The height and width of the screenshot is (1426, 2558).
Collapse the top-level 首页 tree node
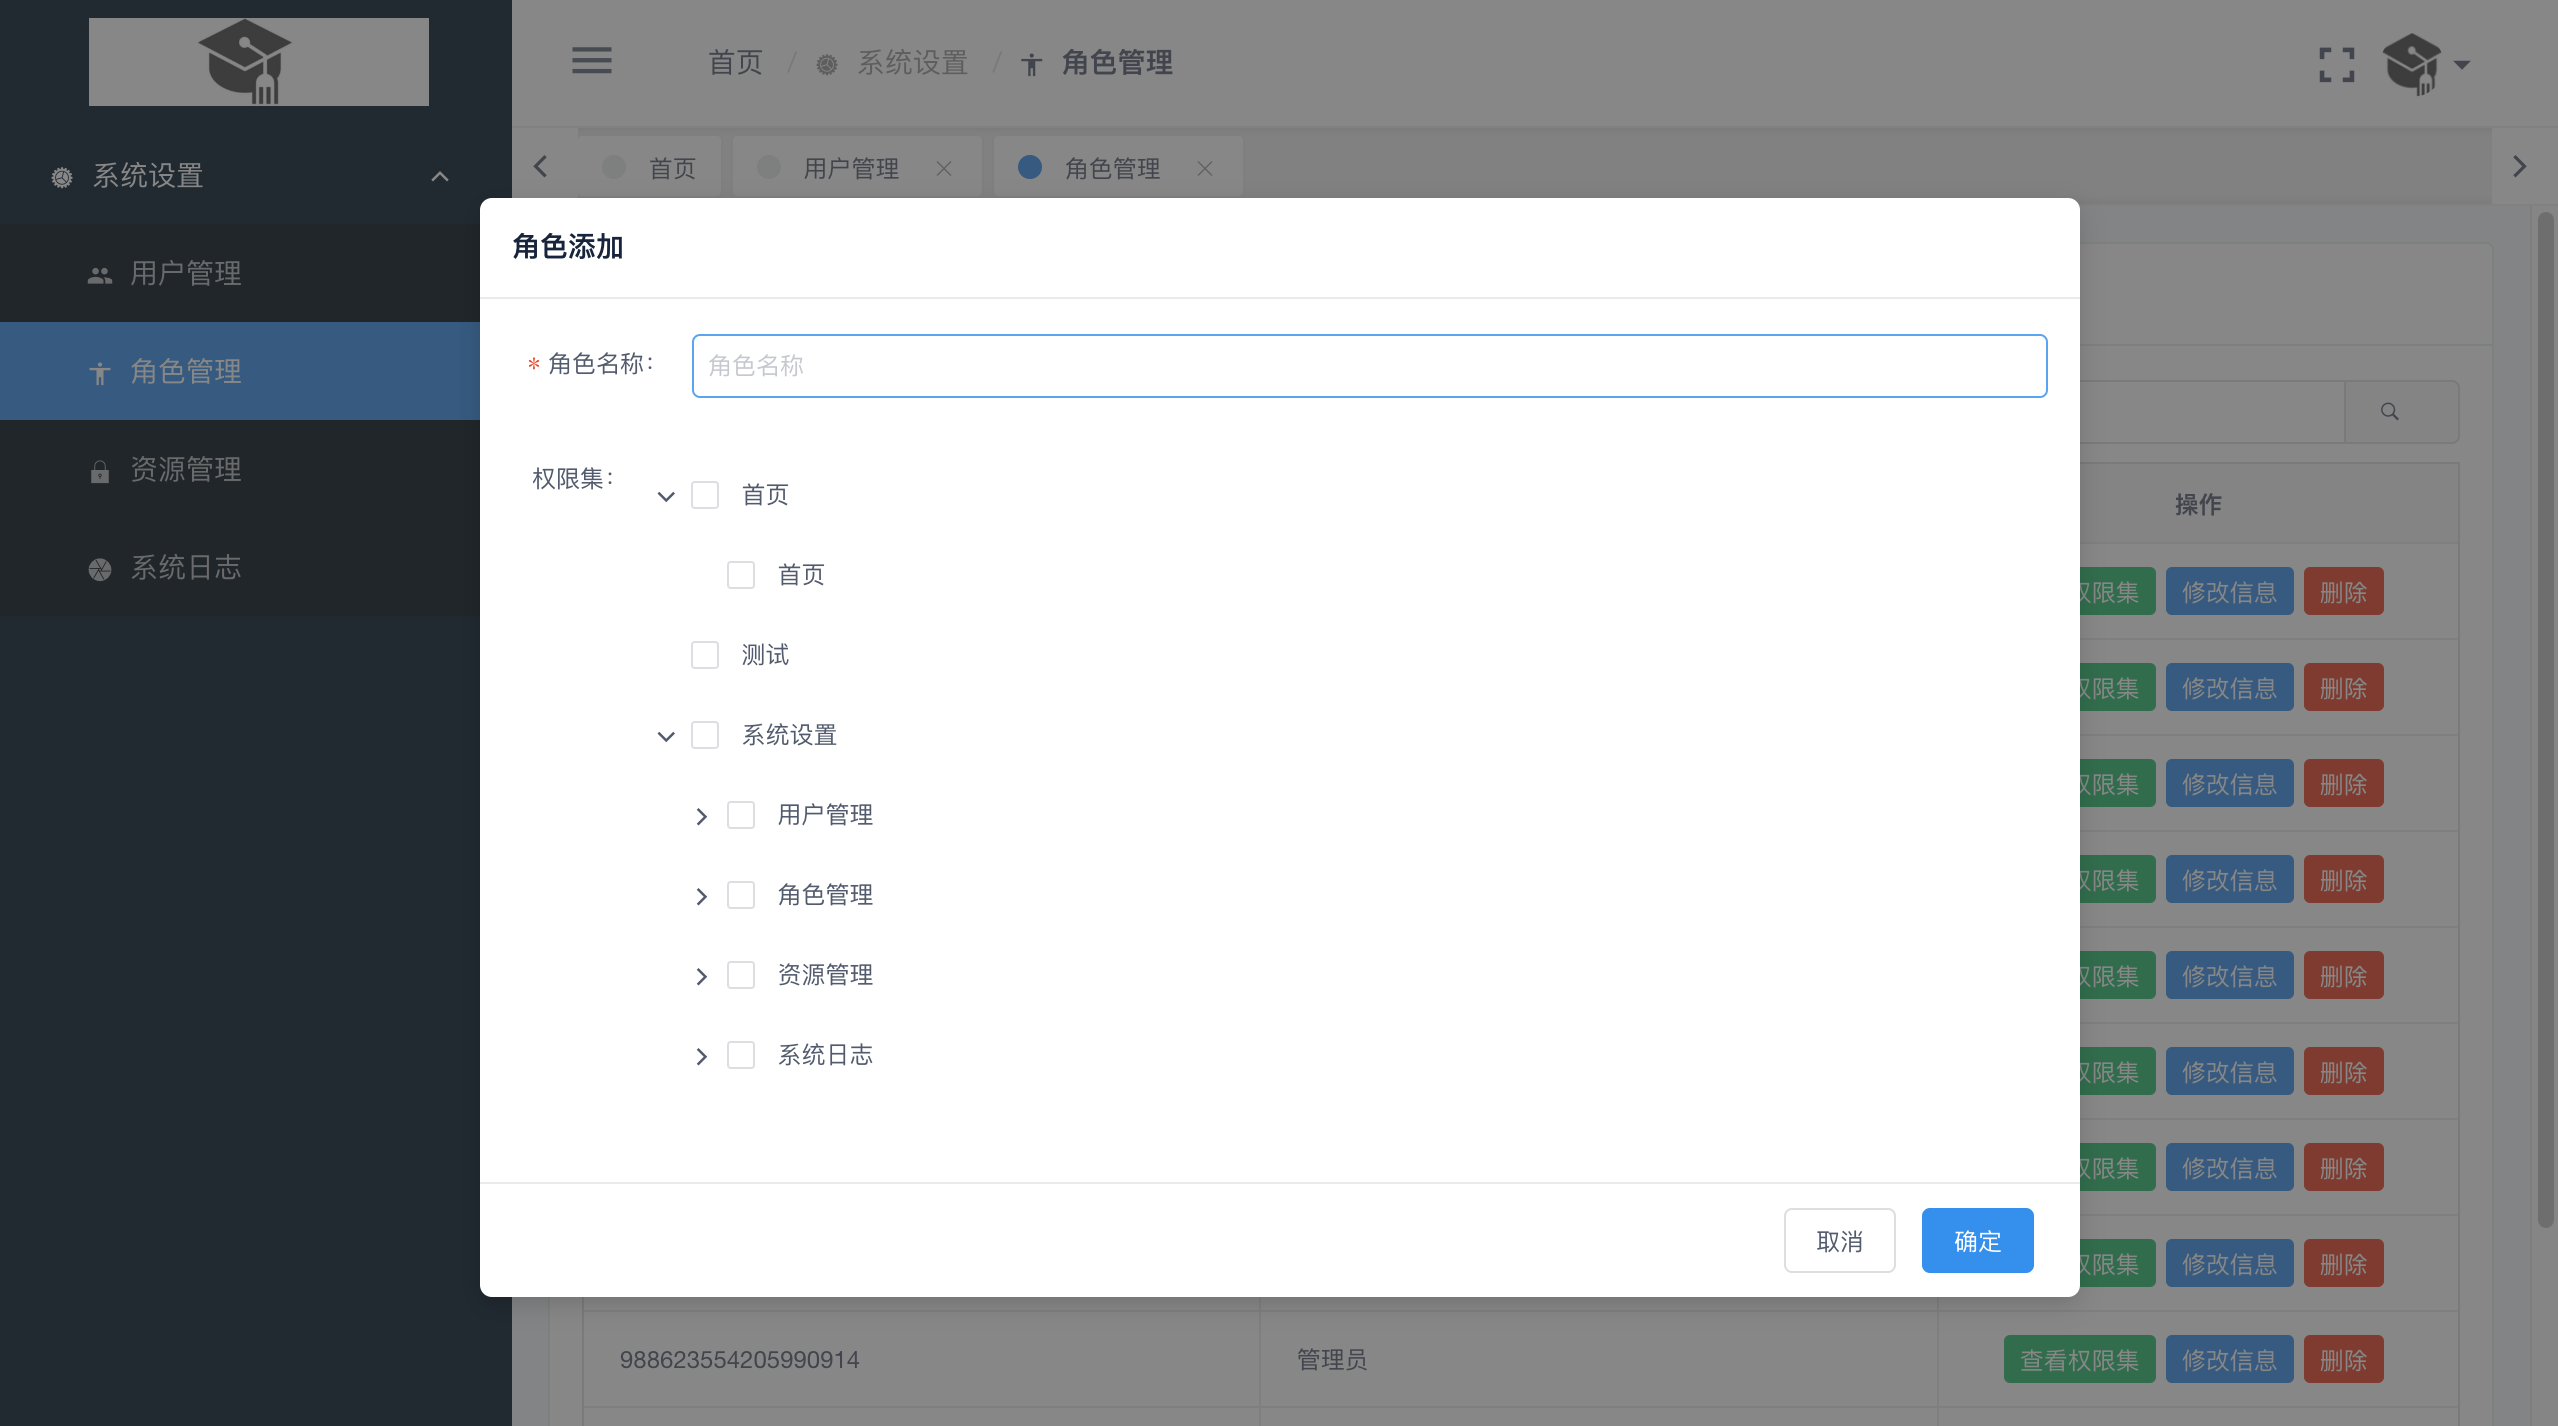coord(666,496)
